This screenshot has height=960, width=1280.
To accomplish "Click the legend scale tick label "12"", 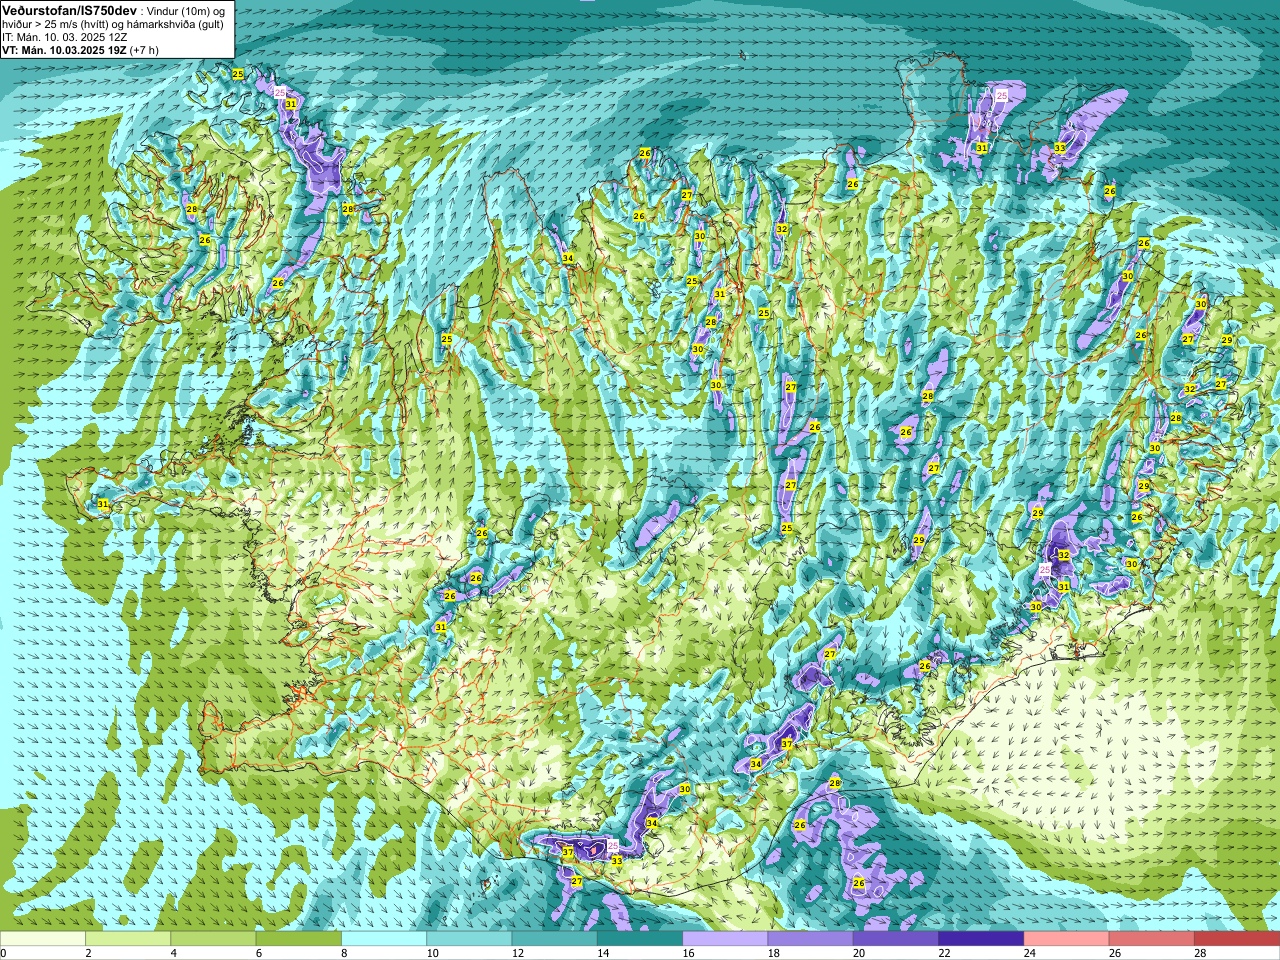I will point(518,953).
